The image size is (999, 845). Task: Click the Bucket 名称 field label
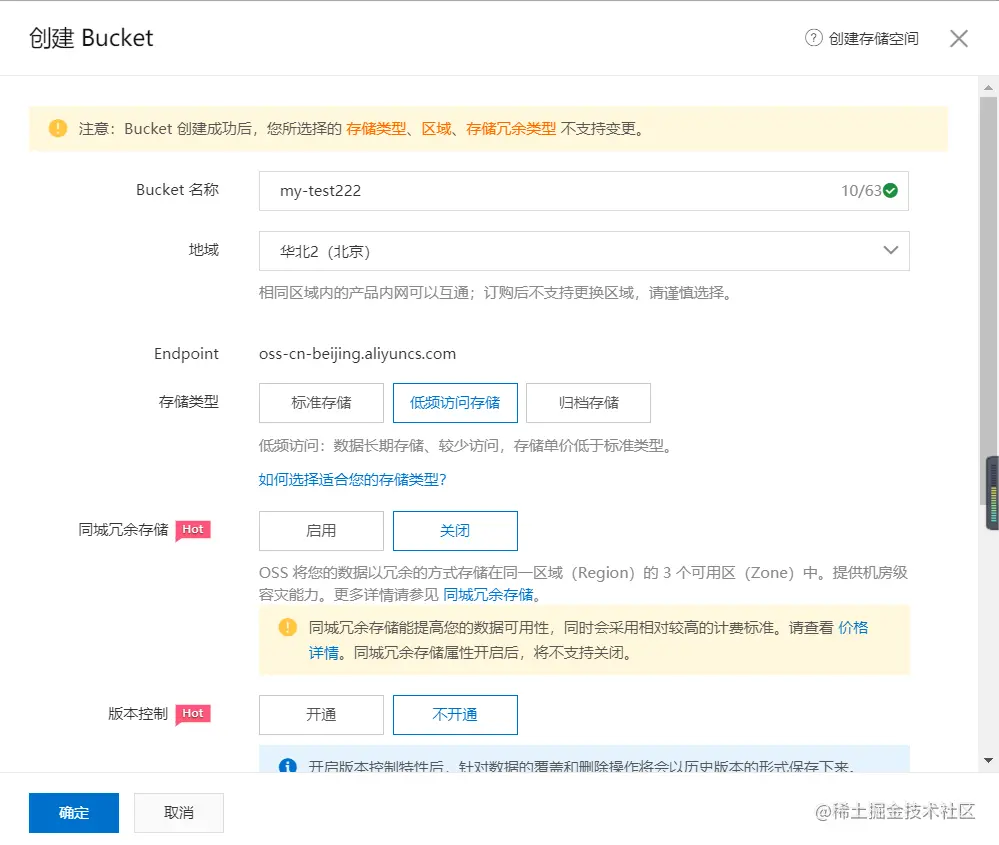[177, 190]
